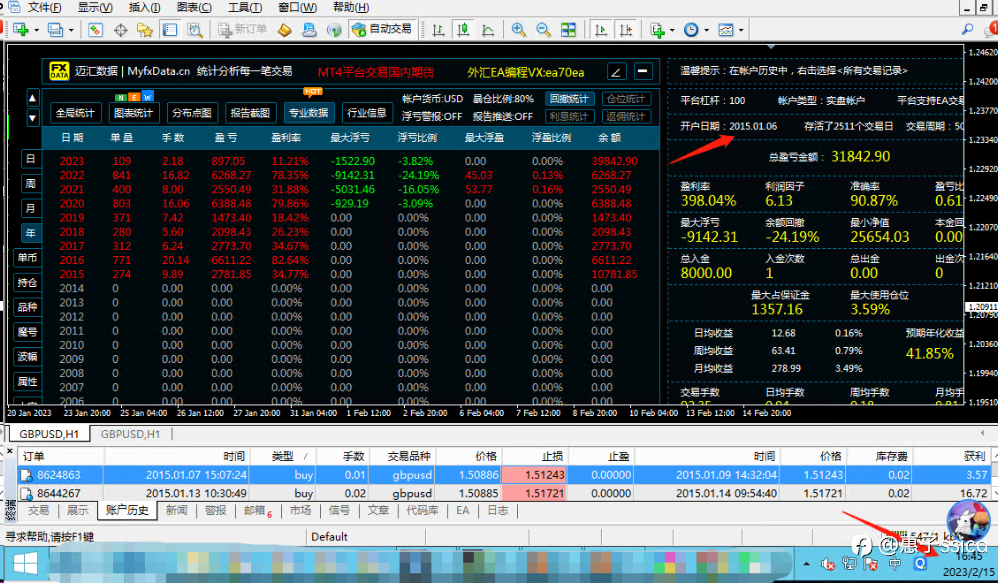The height and width of the screenshot is (583, 998).
Task: Select the 返佣统计 option
Action: click(x=626, y=116)
